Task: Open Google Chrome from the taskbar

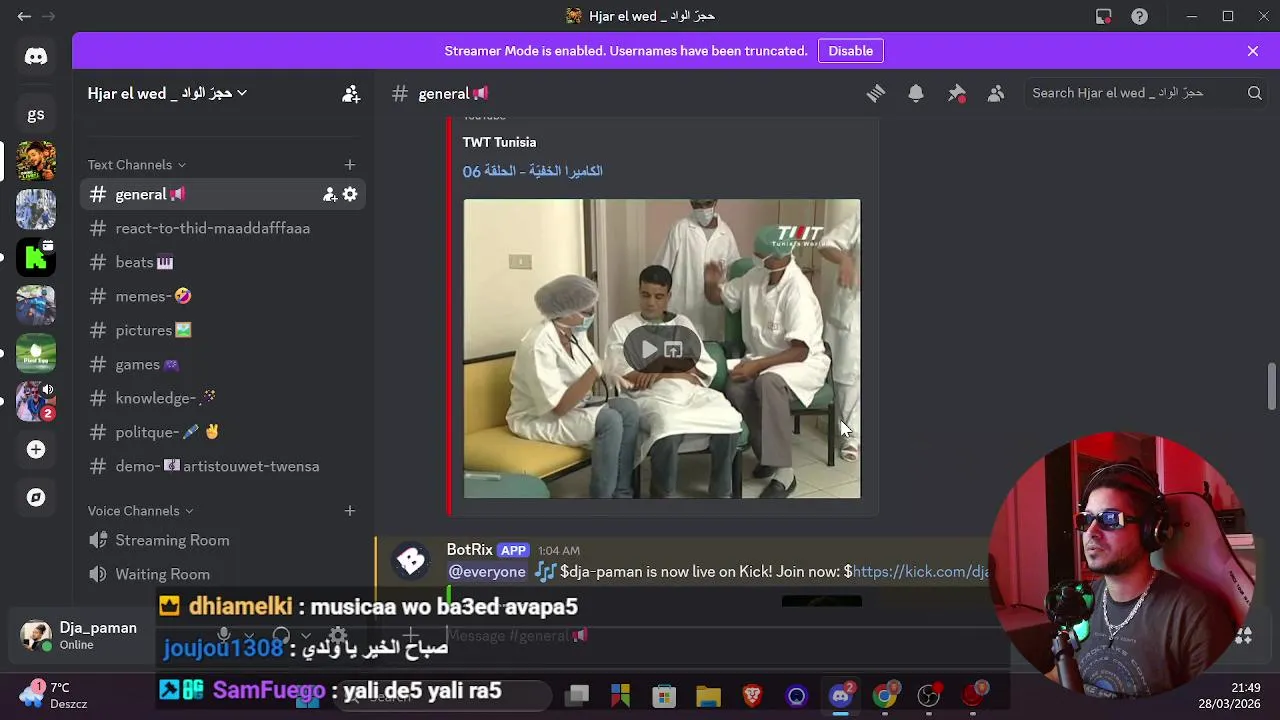Action: [x=885, y=696]
